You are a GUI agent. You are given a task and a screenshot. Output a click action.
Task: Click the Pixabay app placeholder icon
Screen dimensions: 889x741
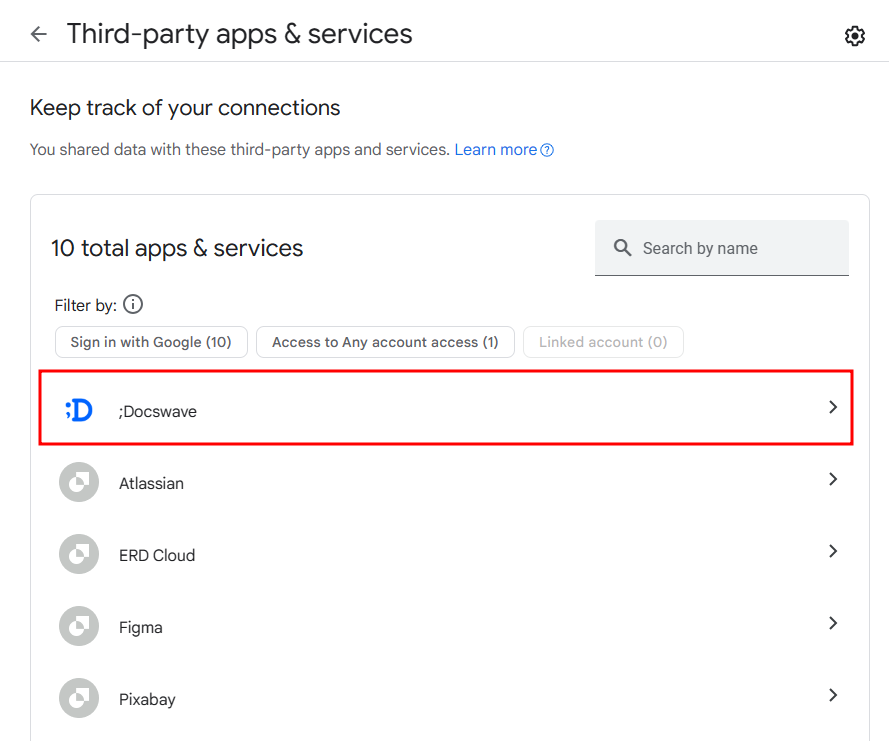pos(79,698)
